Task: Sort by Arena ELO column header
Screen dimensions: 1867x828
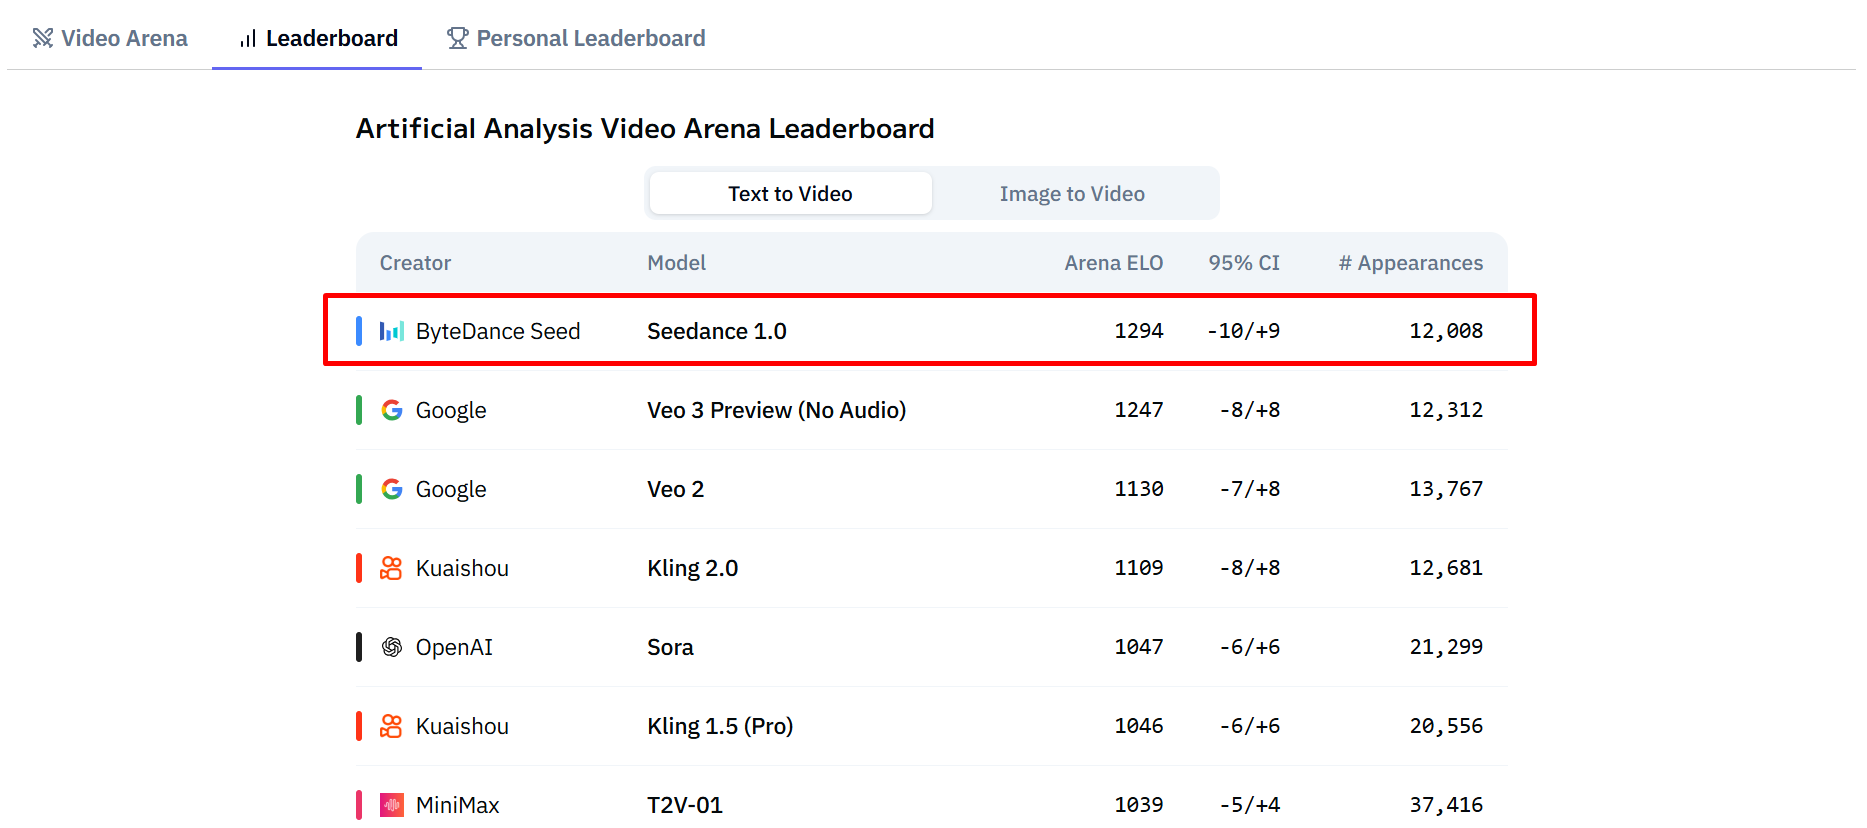Action: click(x=1113, y=263)
